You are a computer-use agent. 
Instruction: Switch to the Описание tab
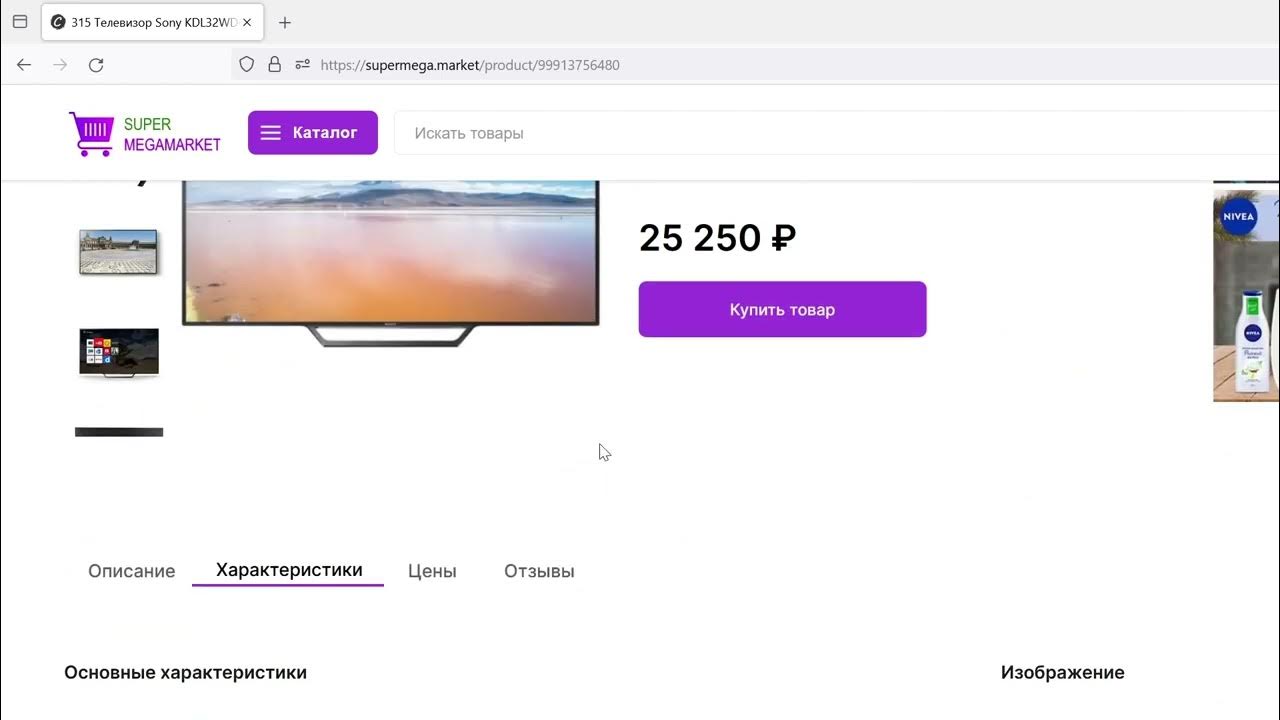pos(131,571)
